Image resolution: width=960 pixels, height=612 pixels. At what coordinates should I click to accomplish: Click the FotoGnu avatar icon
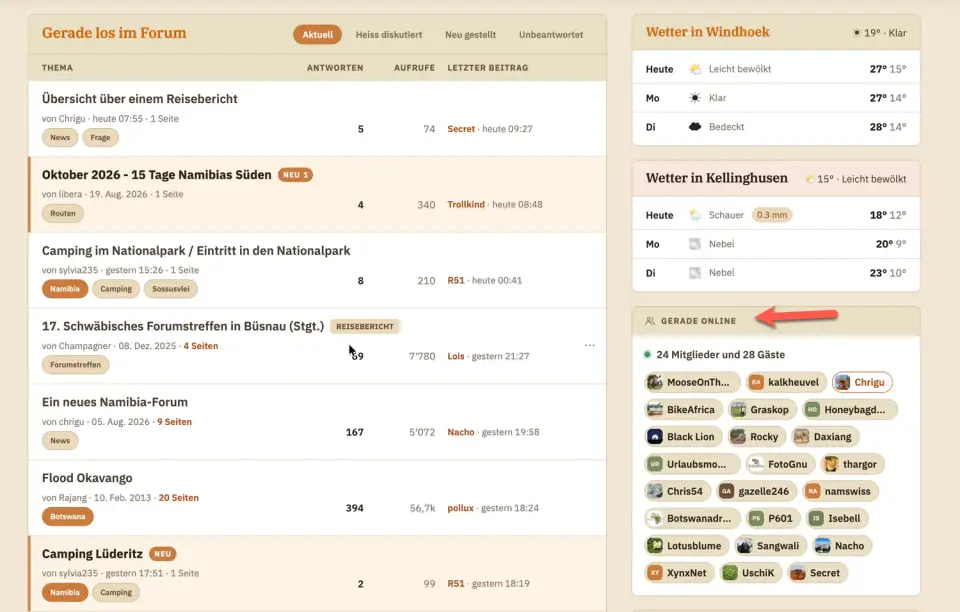click(x=756, y=465)
